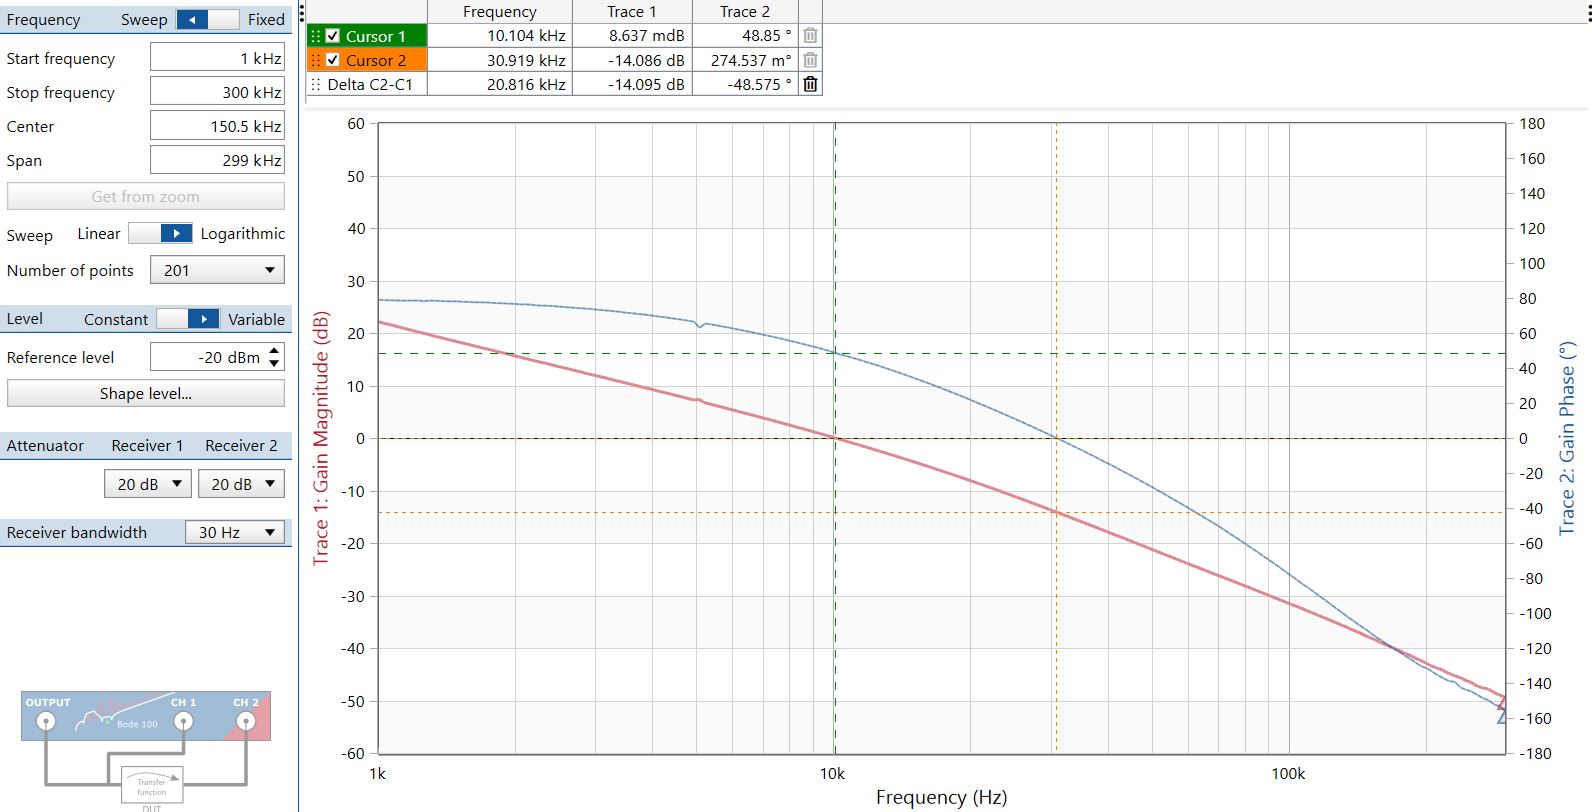This screenshot has height=812, width=1592.
Task: Click the Center frequency field
Action: (x=217, y=126)
